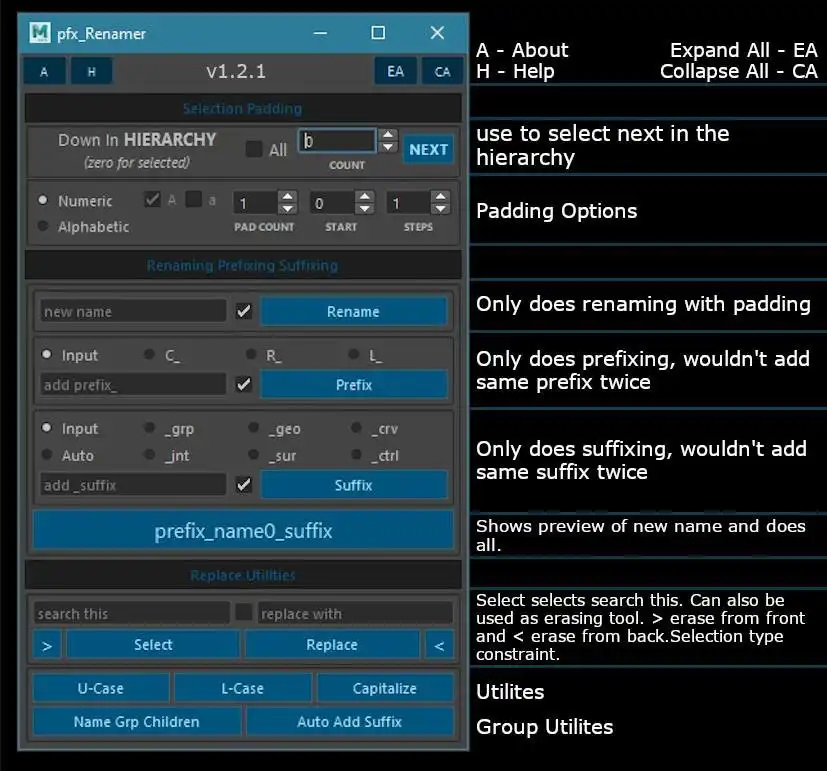This screenshot has width=827, height=771.
Task: Click EA to expand all sections
Action: point(396,72)
